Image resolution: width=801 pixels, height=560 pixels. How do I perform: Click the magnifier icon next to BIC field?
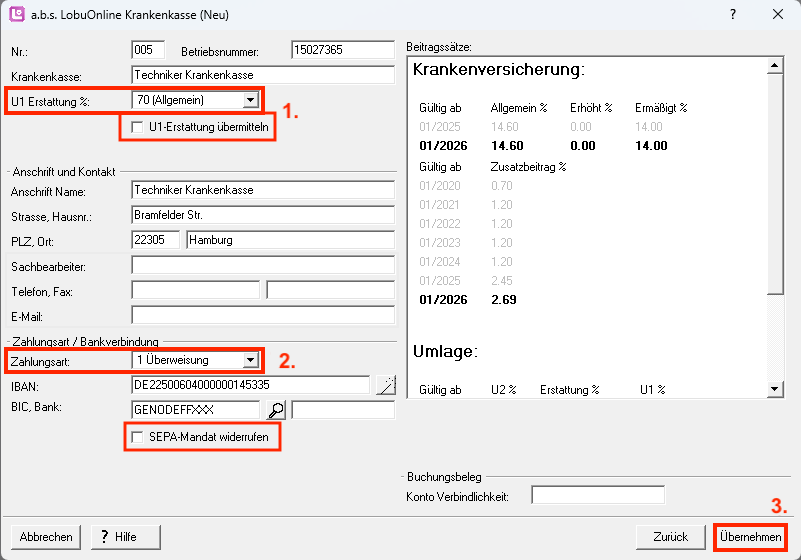click(275, 410)
